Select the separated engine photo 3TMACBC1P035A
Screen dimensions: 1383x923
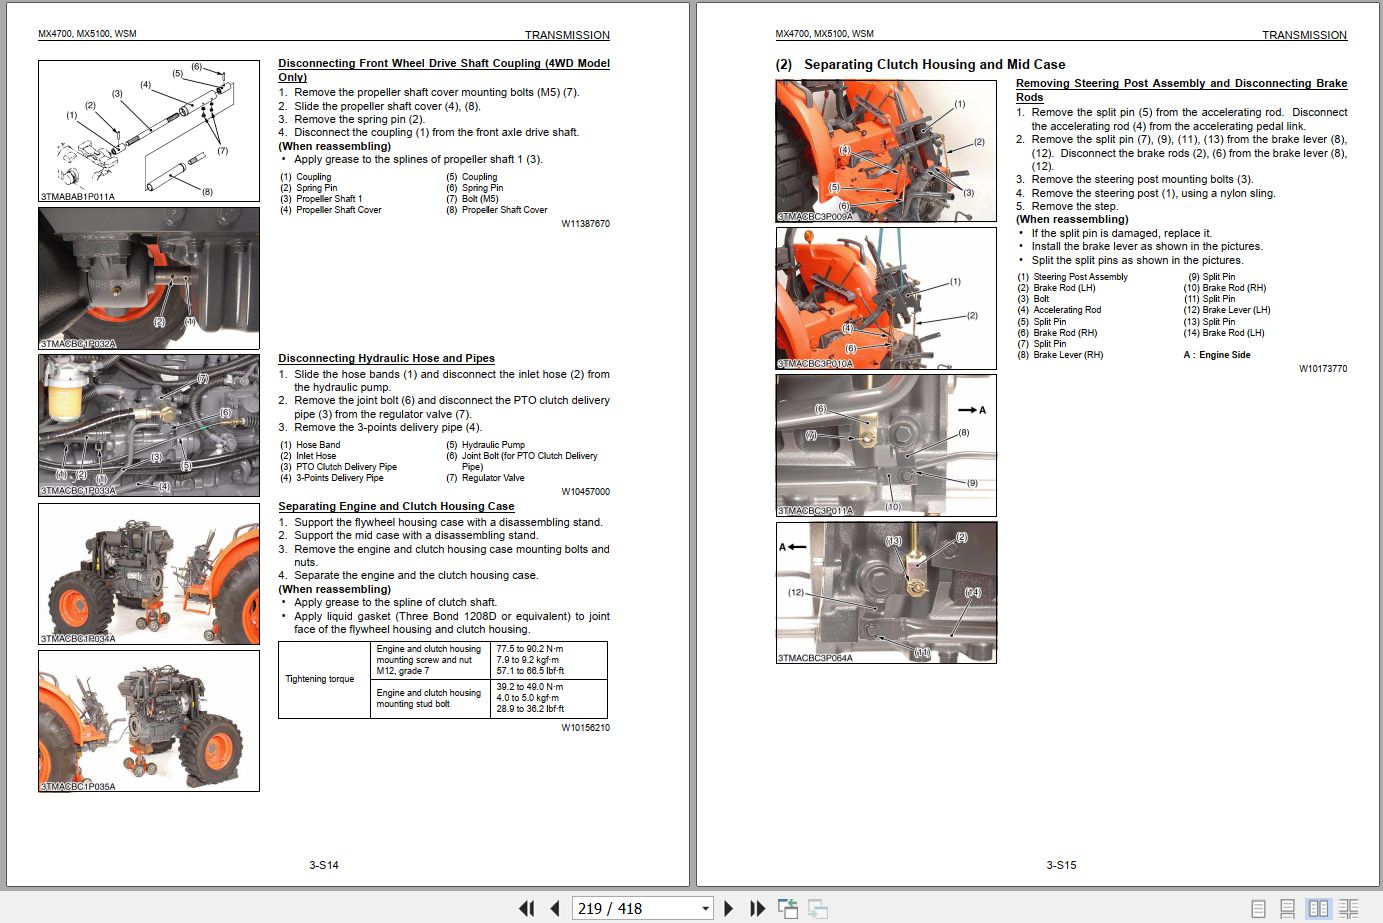coord(149,721)
